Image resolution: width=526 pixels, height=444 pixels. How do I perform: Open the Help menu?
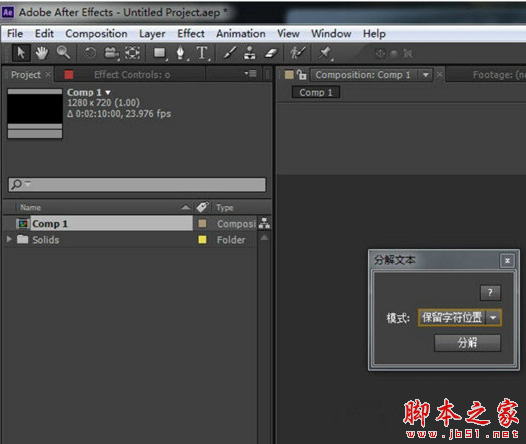coord(374,34)
